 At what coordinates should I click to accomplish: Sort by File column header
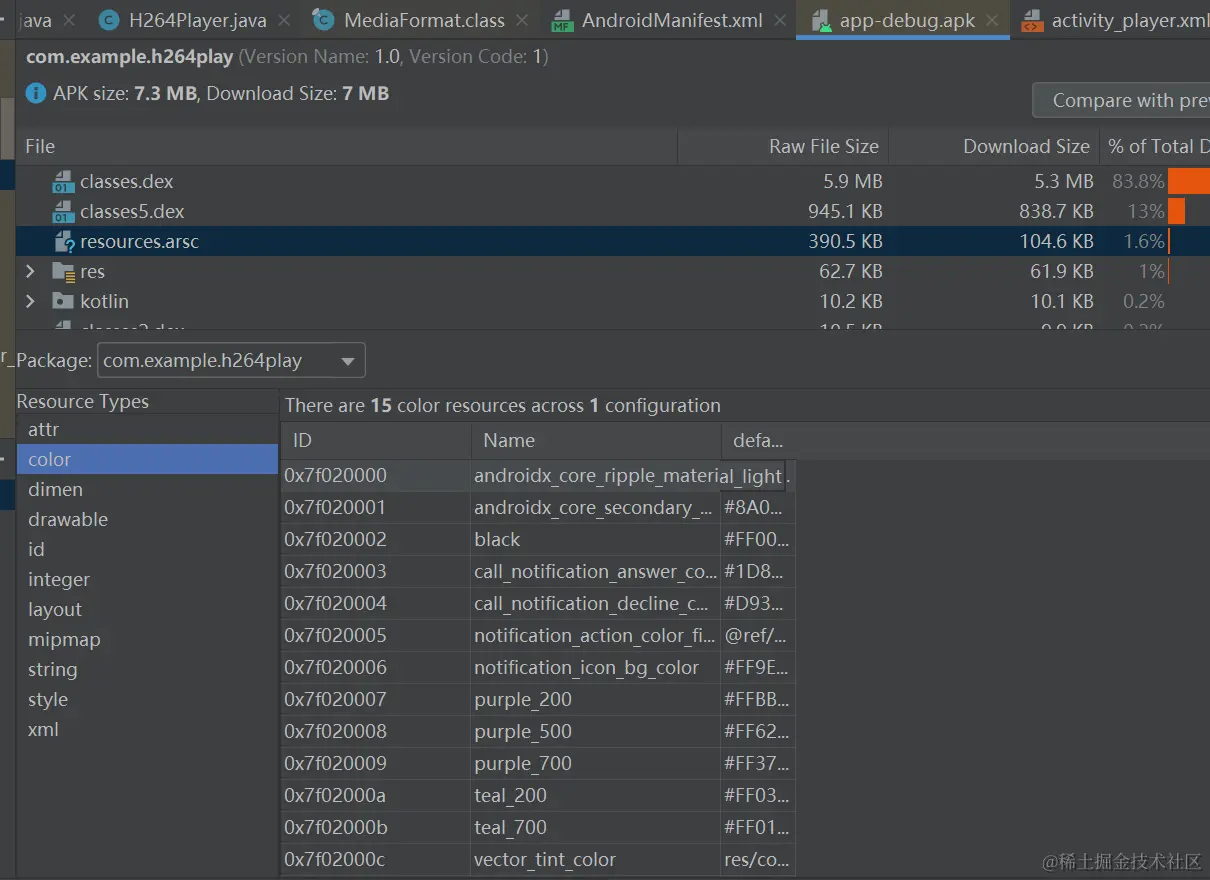pos(346,147)
